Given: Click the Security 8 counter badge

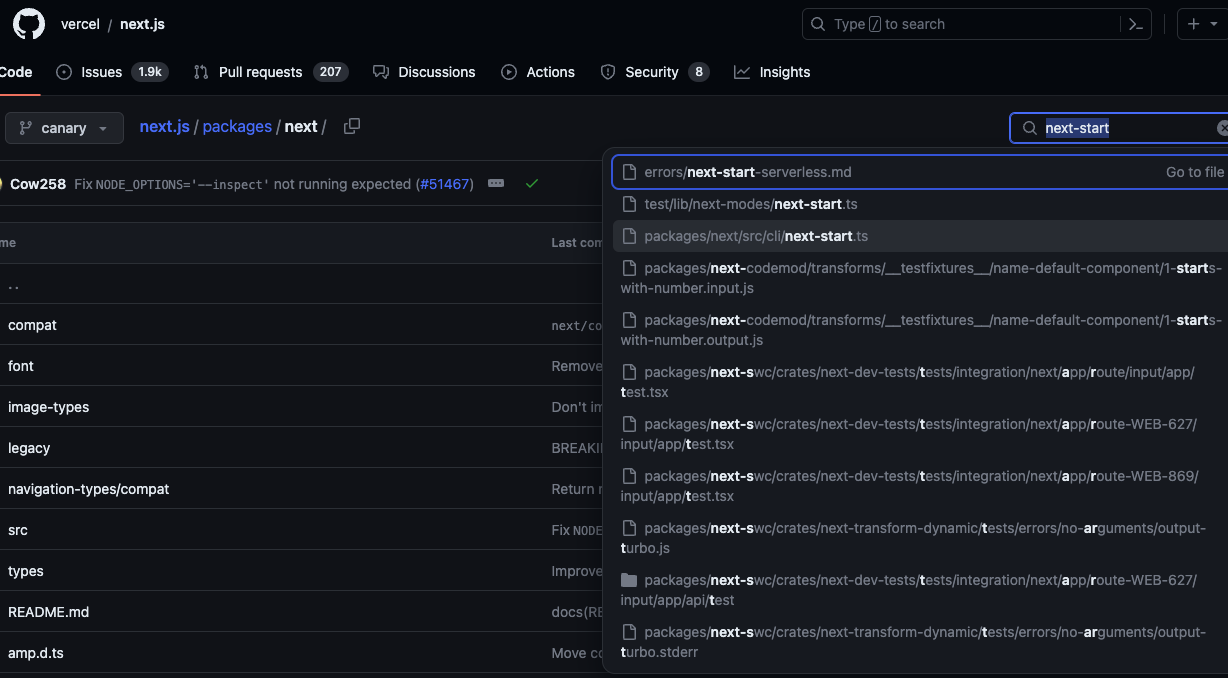Looking at the screenshot, I should coord(698,72).
